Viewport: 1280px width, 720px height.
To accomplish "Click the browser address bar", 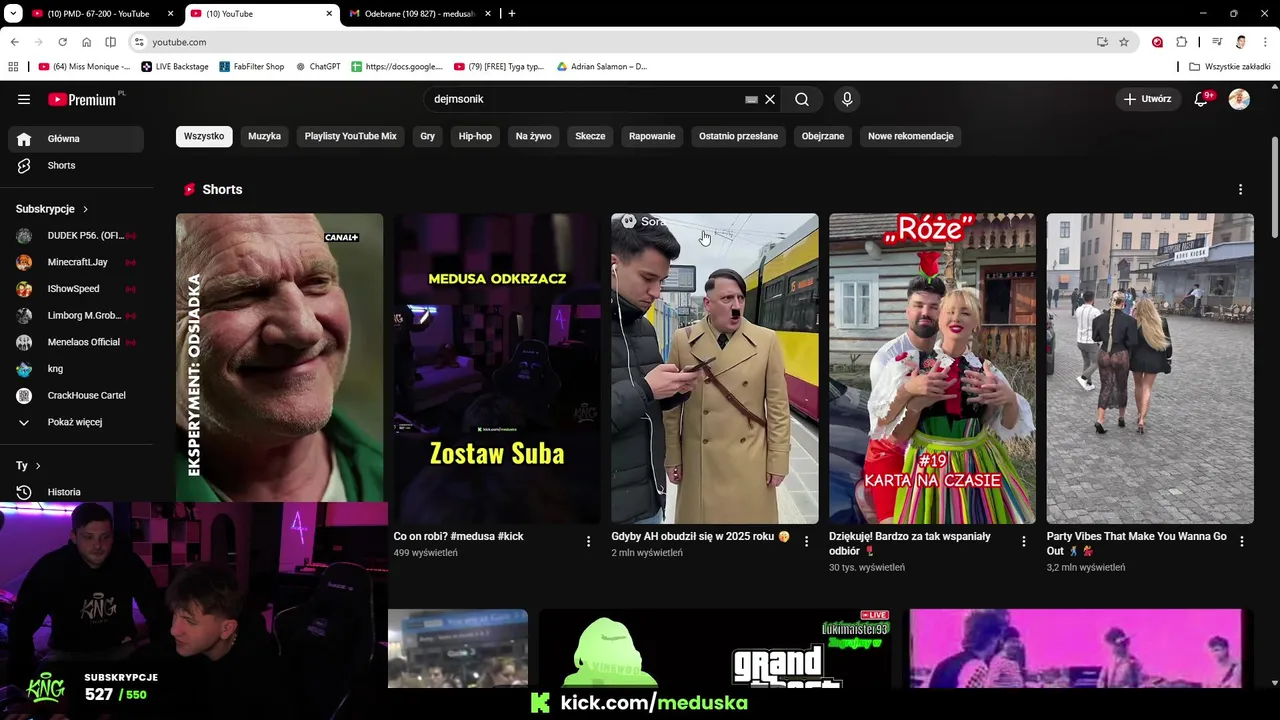I will point(620,42).
